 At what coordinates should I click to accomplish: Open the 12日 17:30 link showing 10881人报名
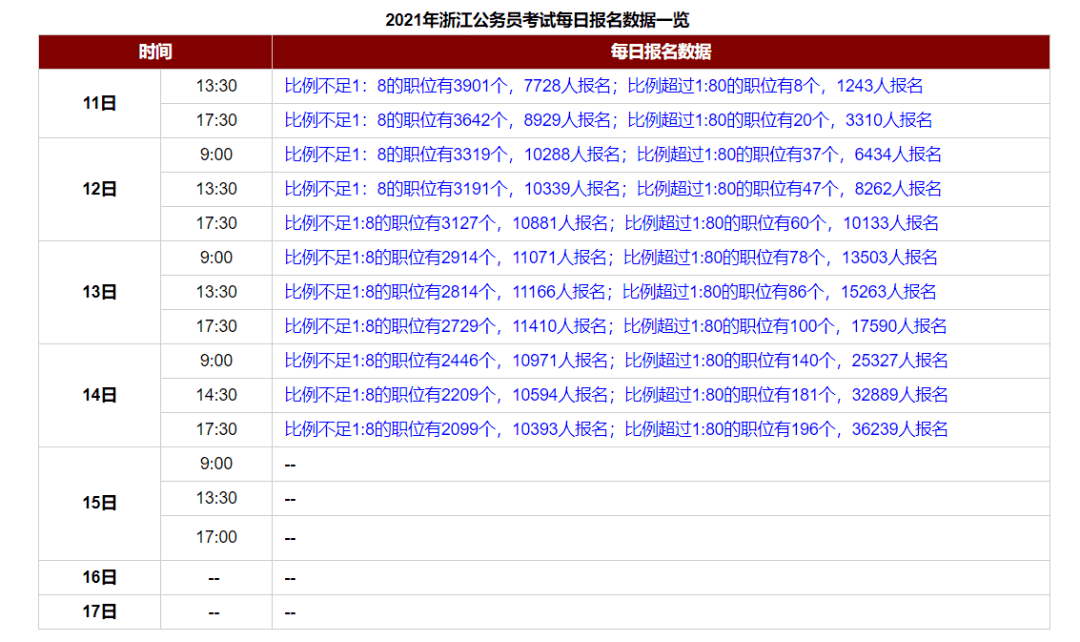pyautogui.click(x=612, y=224)
